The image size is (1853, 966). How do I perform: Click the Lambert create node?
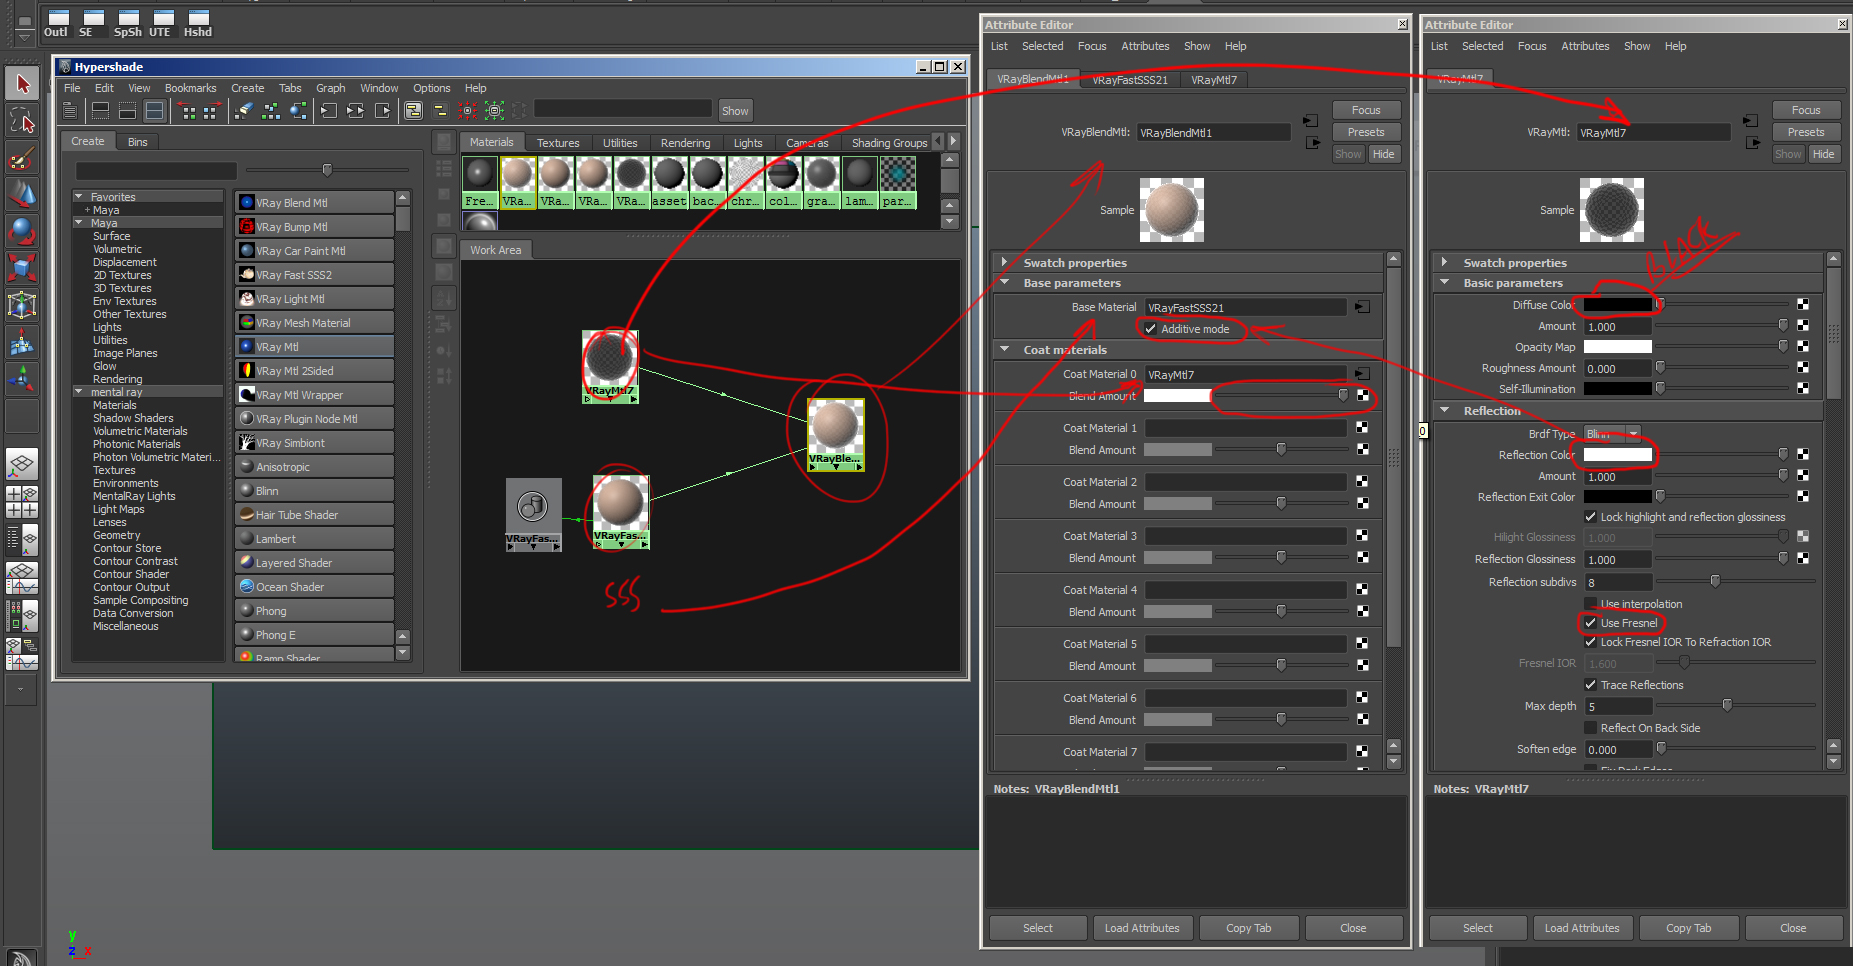pyautogui.click(x=315, y=539)
